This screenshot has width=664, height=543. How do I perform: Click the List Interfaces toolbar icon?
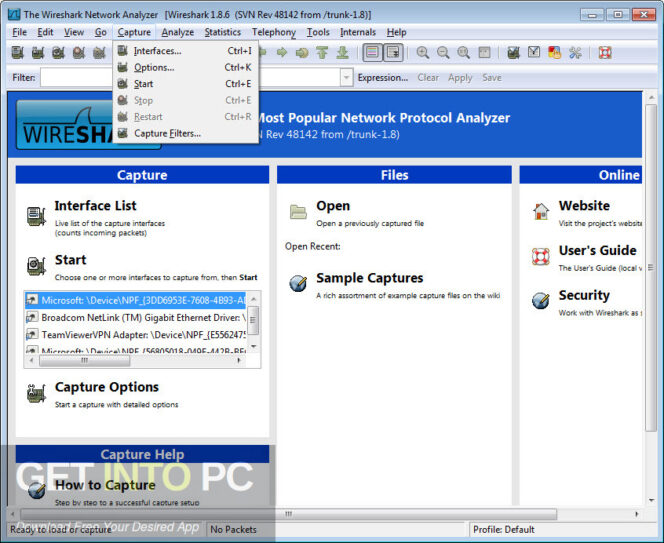[x=17, y=53]
